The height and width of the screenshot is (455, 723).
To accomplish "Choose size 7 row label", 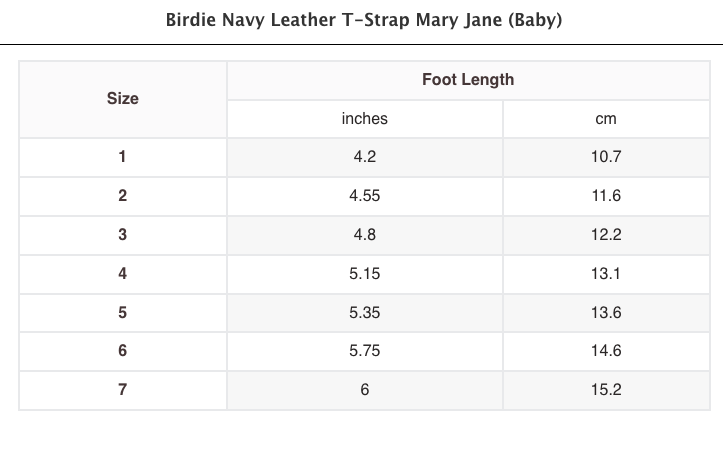I will pyautogui.click(x=122, y=390).
